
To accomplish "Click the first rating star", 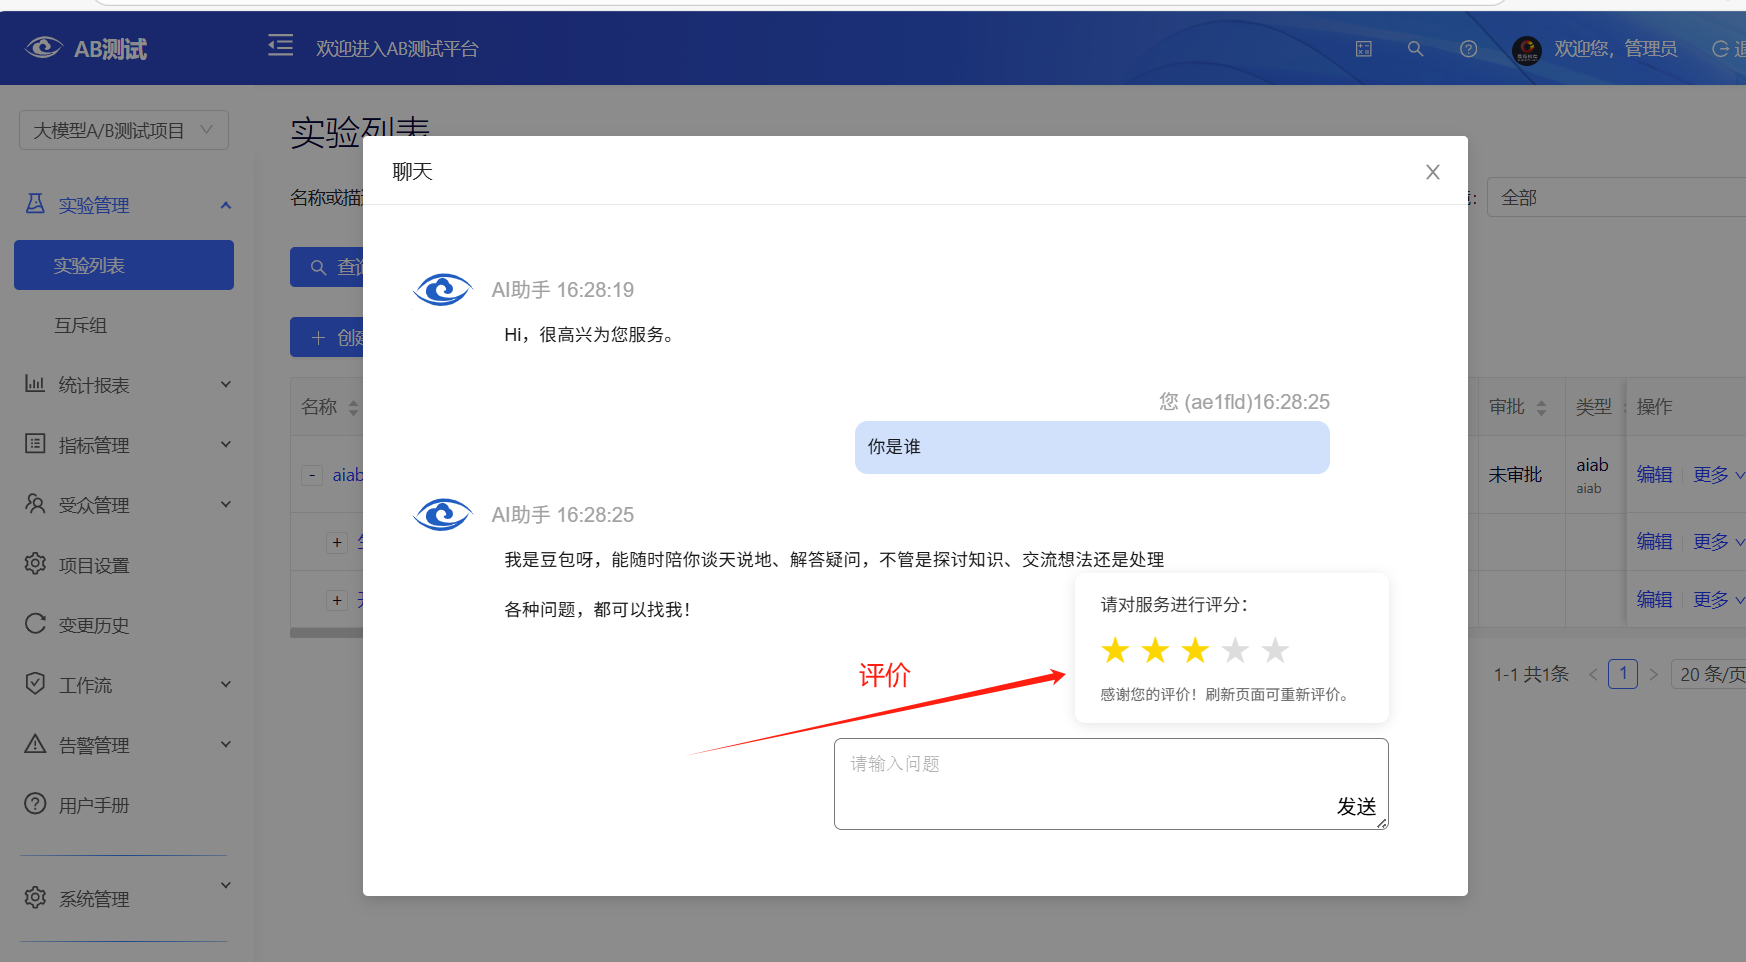I will [x=1115, y=651].
